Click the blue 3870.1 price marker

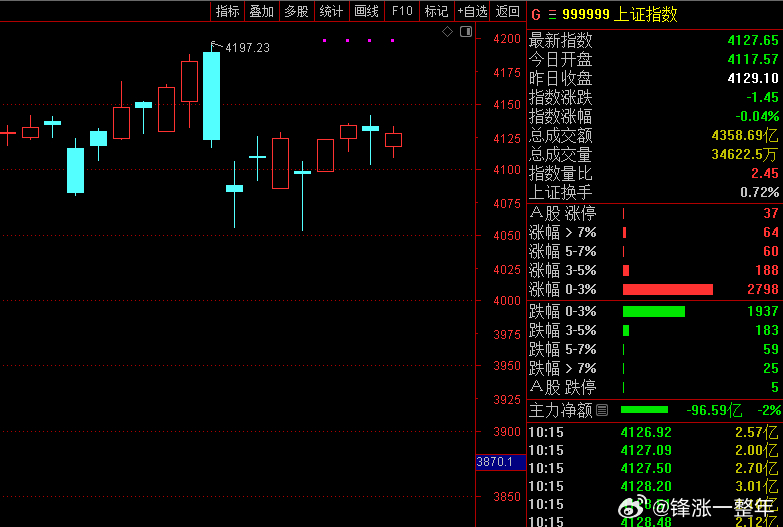pos(501,462)
